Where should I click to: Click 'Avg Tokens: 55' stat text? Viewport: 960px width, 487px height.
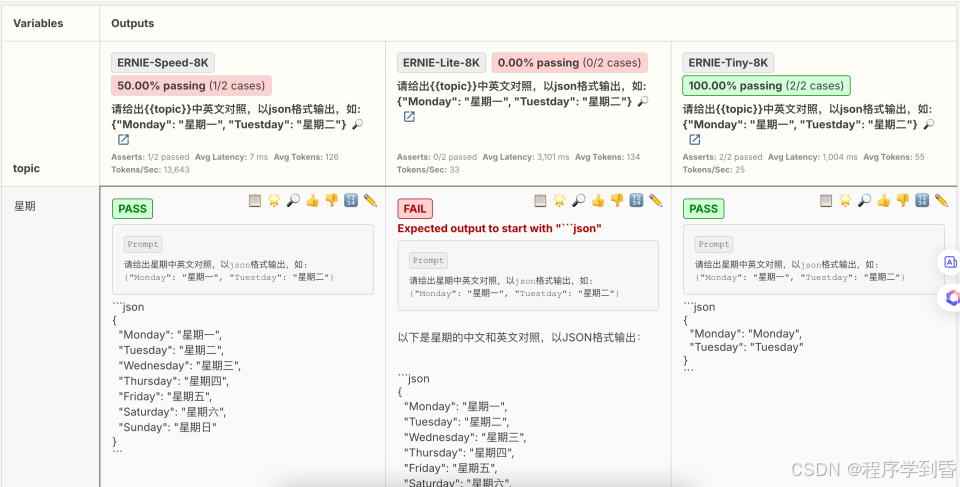click(x=894, y=157)
